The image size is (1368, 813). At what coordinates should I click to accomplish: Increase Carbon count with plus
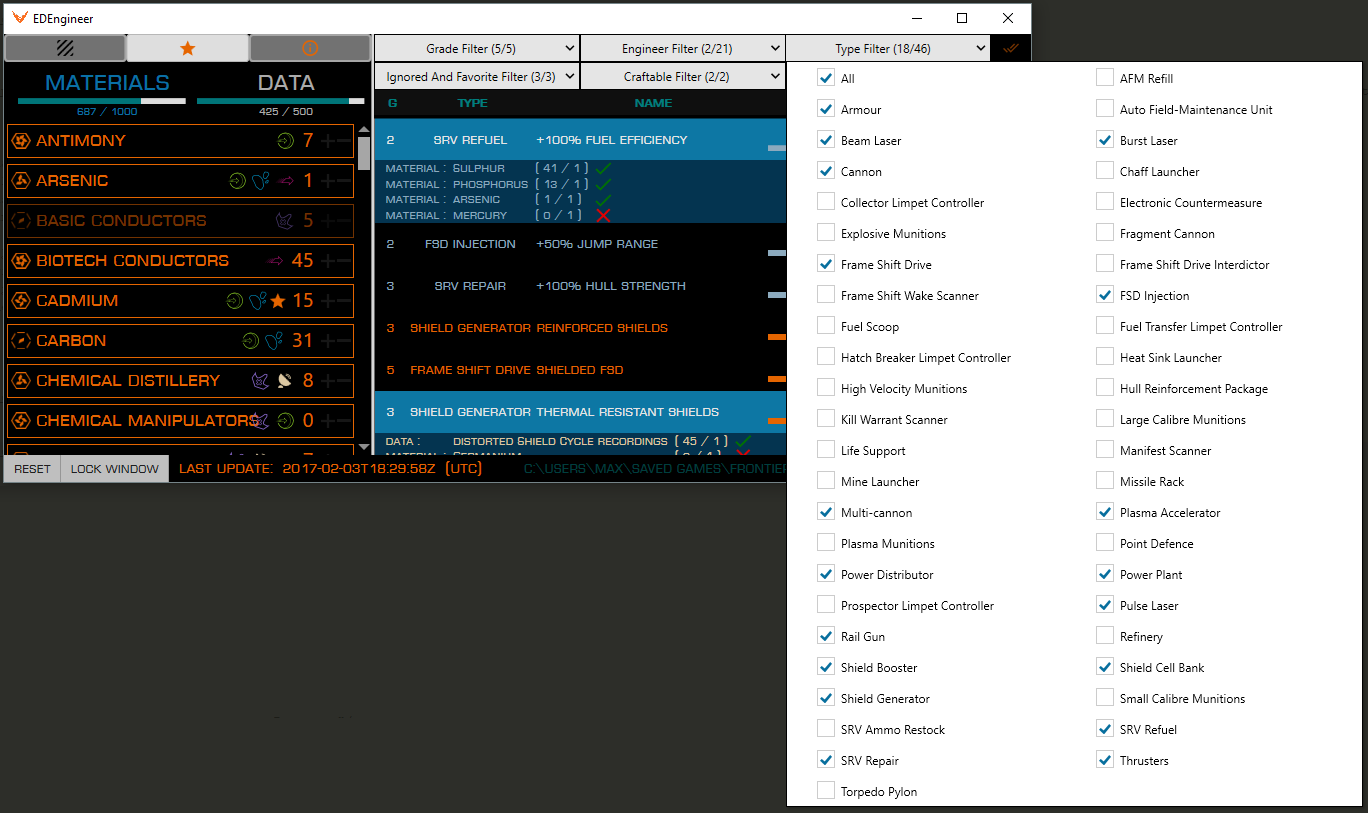pyautogui.click(x=327, y=341)
